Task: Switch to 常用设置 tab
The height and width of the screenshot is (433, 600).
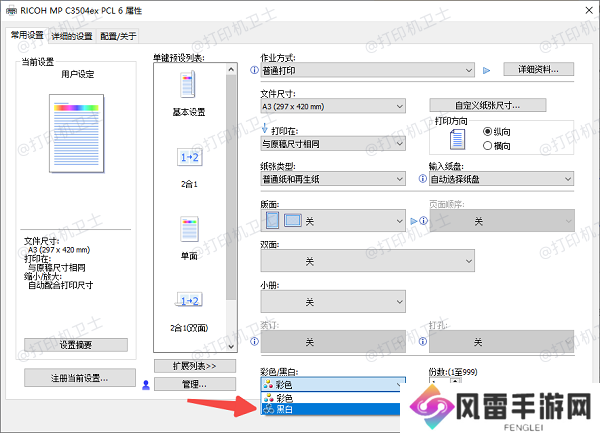Action: [27, 35]
